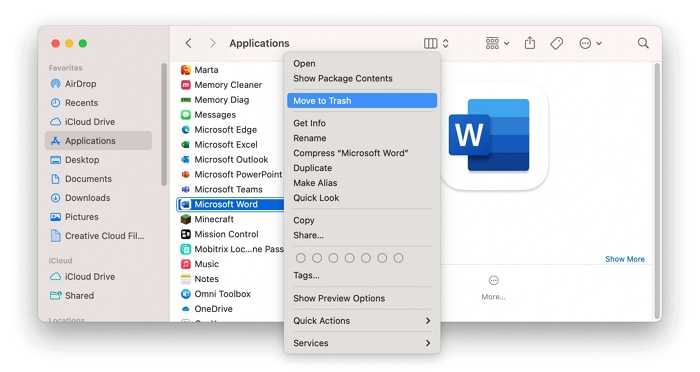Select the Microsoft PowerPoint app

tap(231, 175)
